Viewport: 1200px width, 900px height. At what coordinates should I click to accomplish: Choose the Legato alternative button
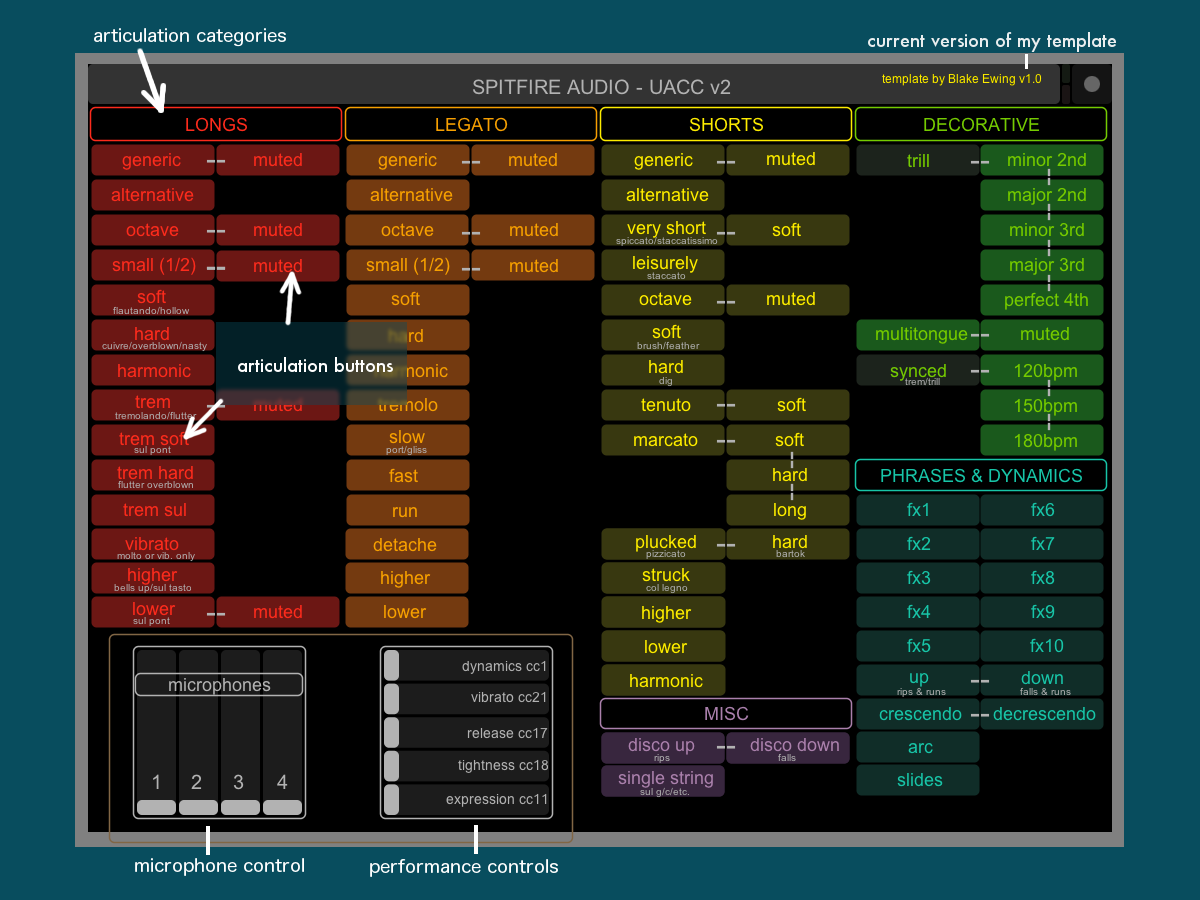pyautogui.click(x=407, y=195)
